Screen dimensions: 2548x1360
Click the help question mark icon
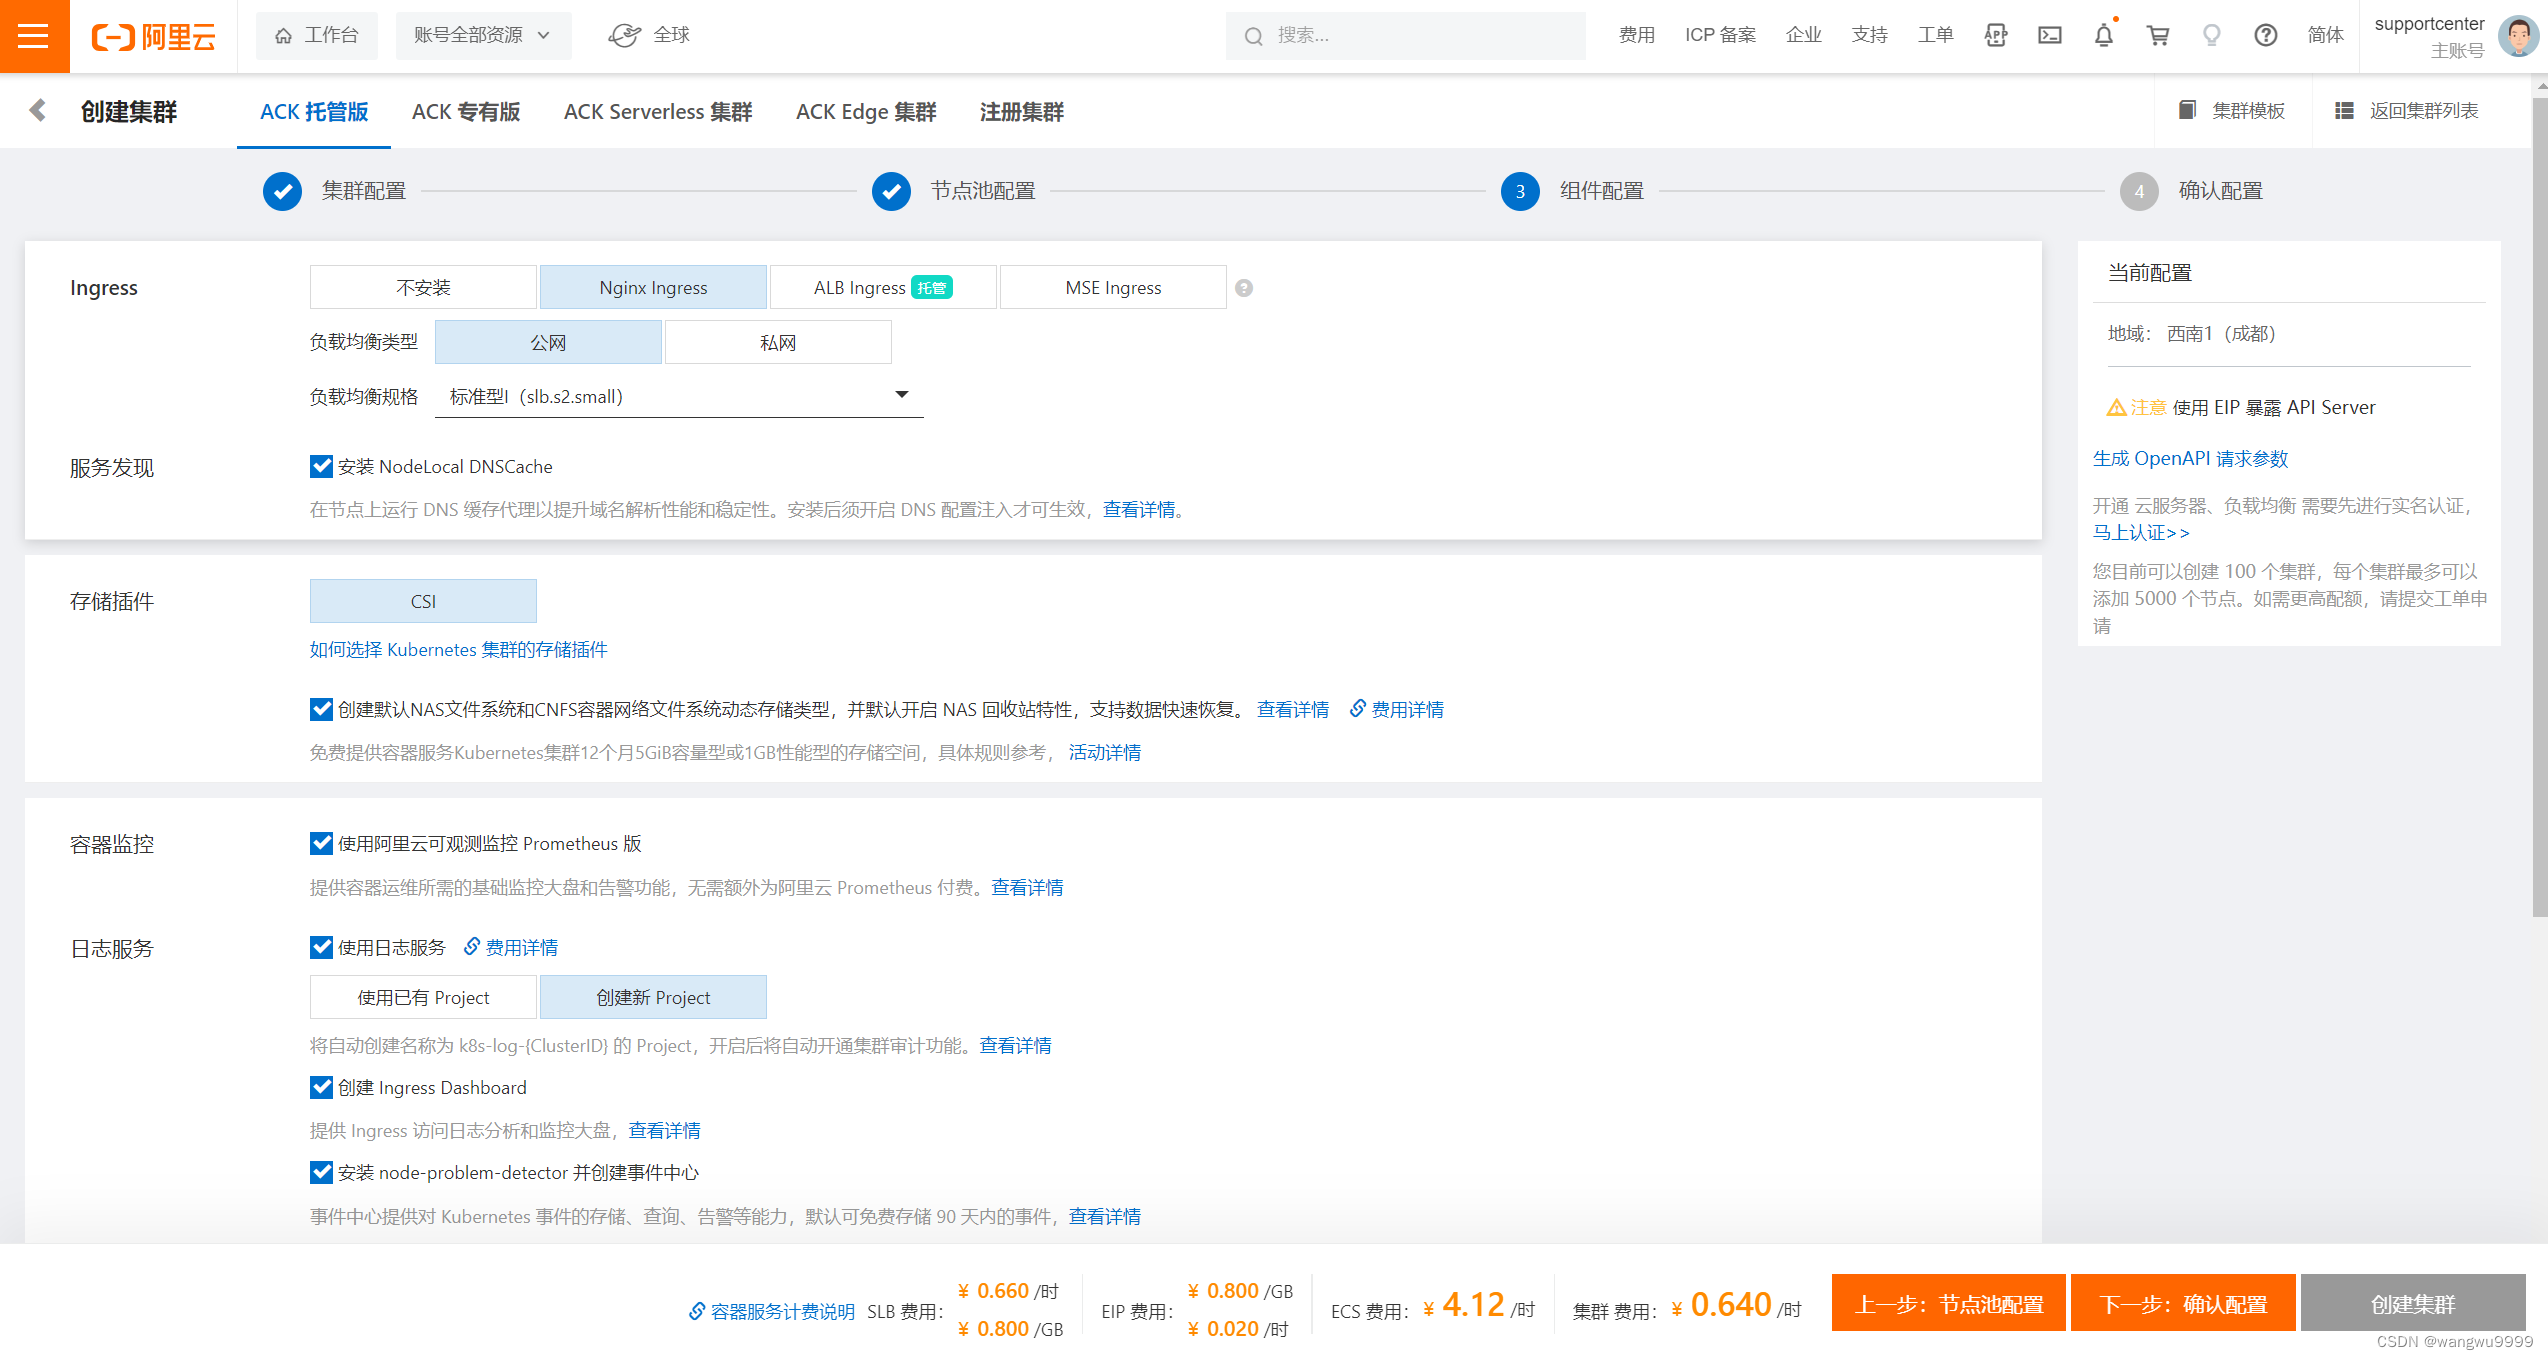(2265, 35)
